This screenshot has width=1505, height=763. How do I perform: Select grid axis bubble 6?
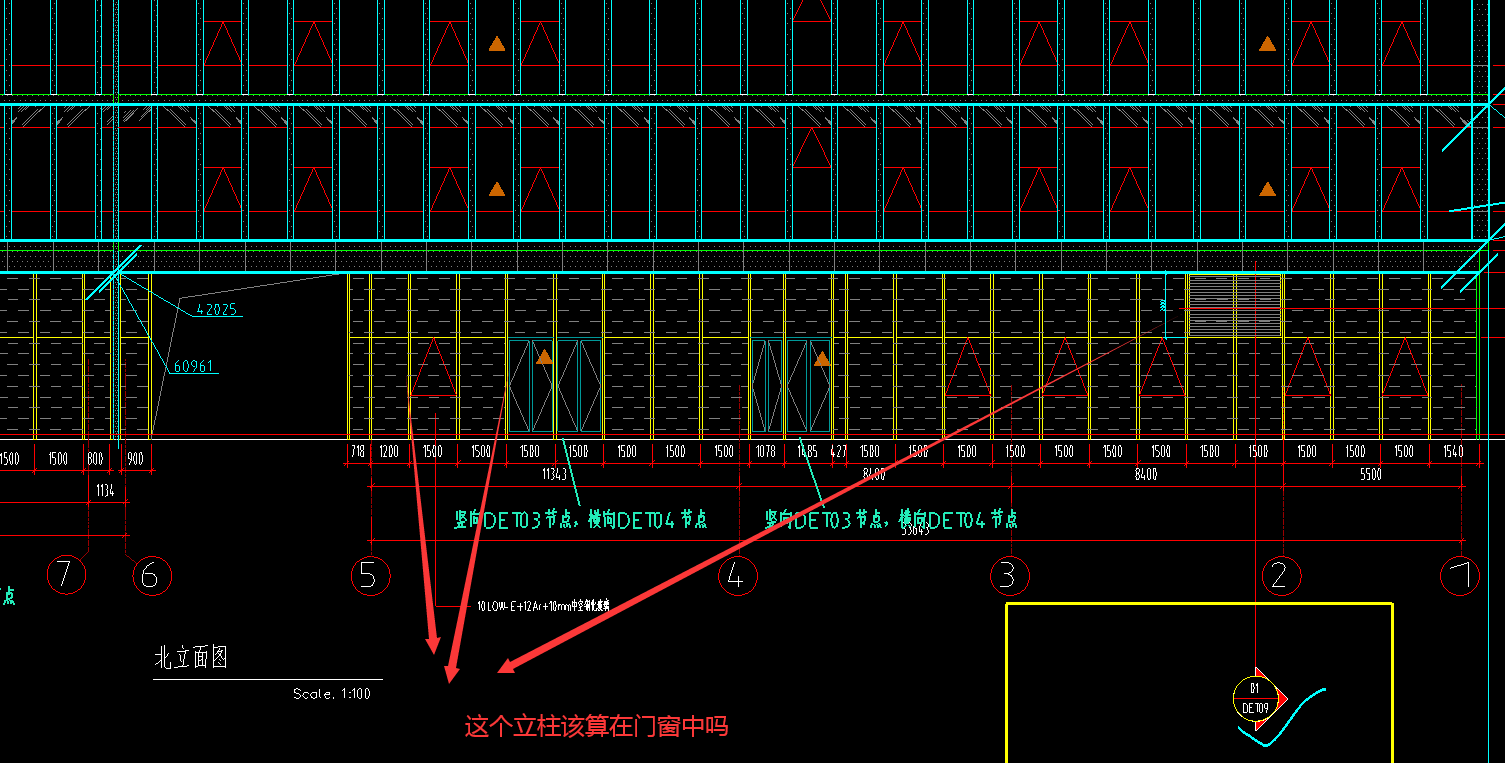(151, 575)
